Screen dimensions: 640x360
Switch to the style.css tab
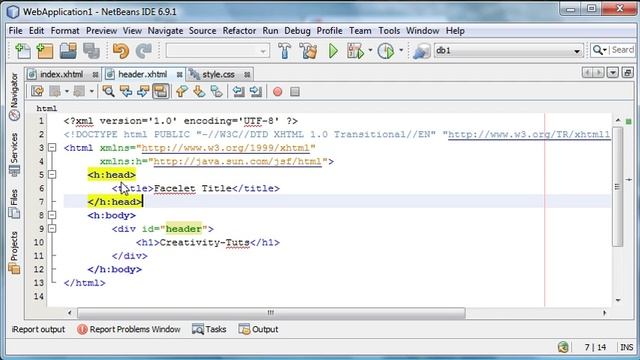218,74
